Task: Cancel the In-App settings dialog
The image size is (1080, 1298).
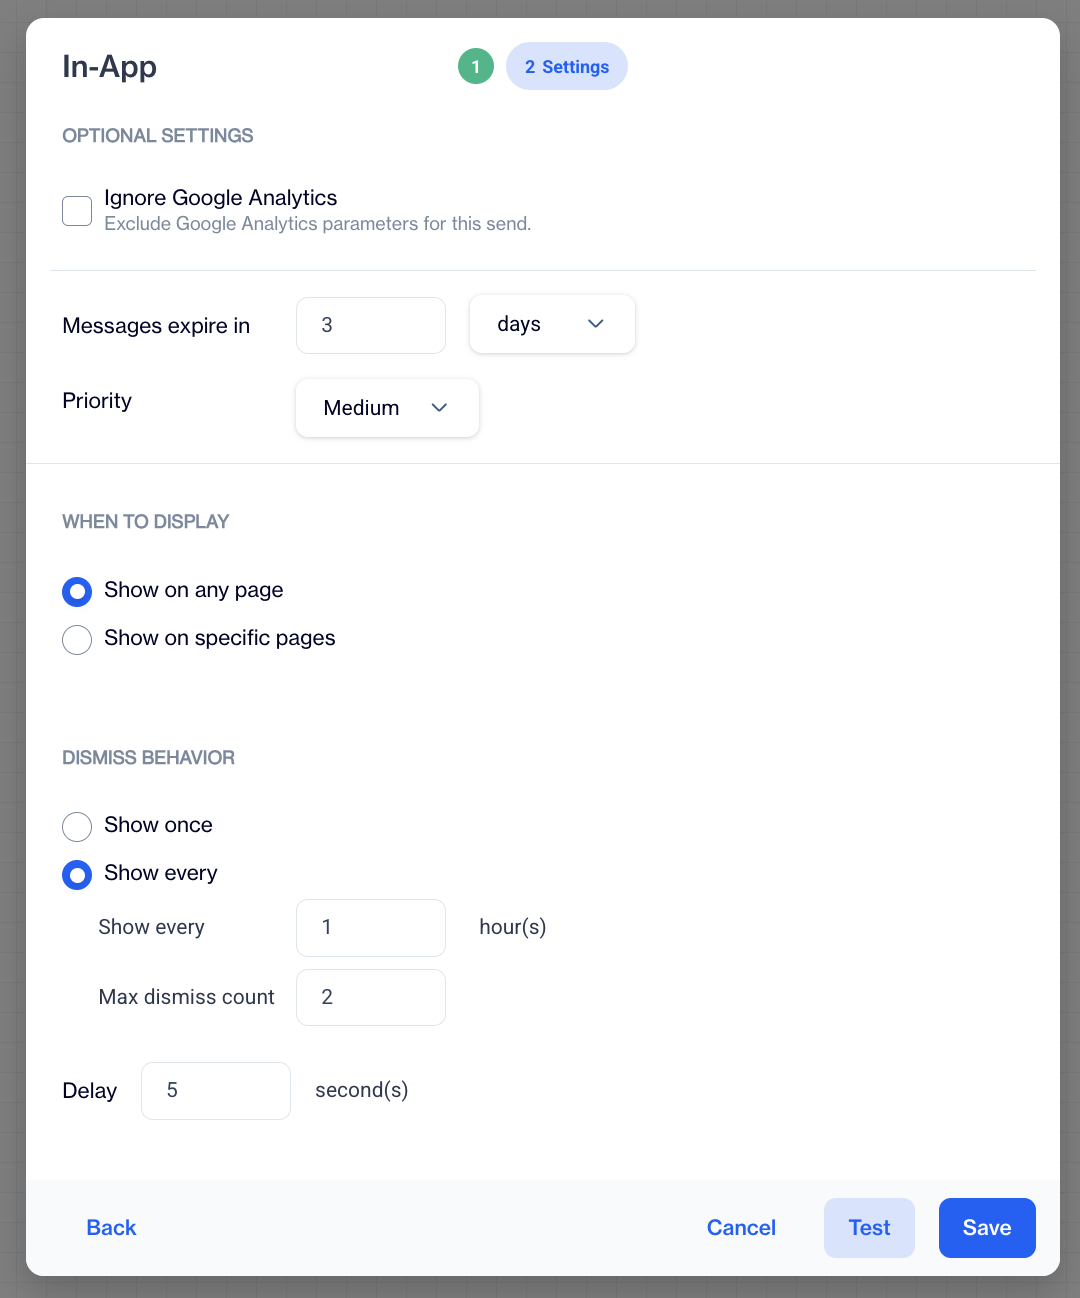Action: 741,1228
